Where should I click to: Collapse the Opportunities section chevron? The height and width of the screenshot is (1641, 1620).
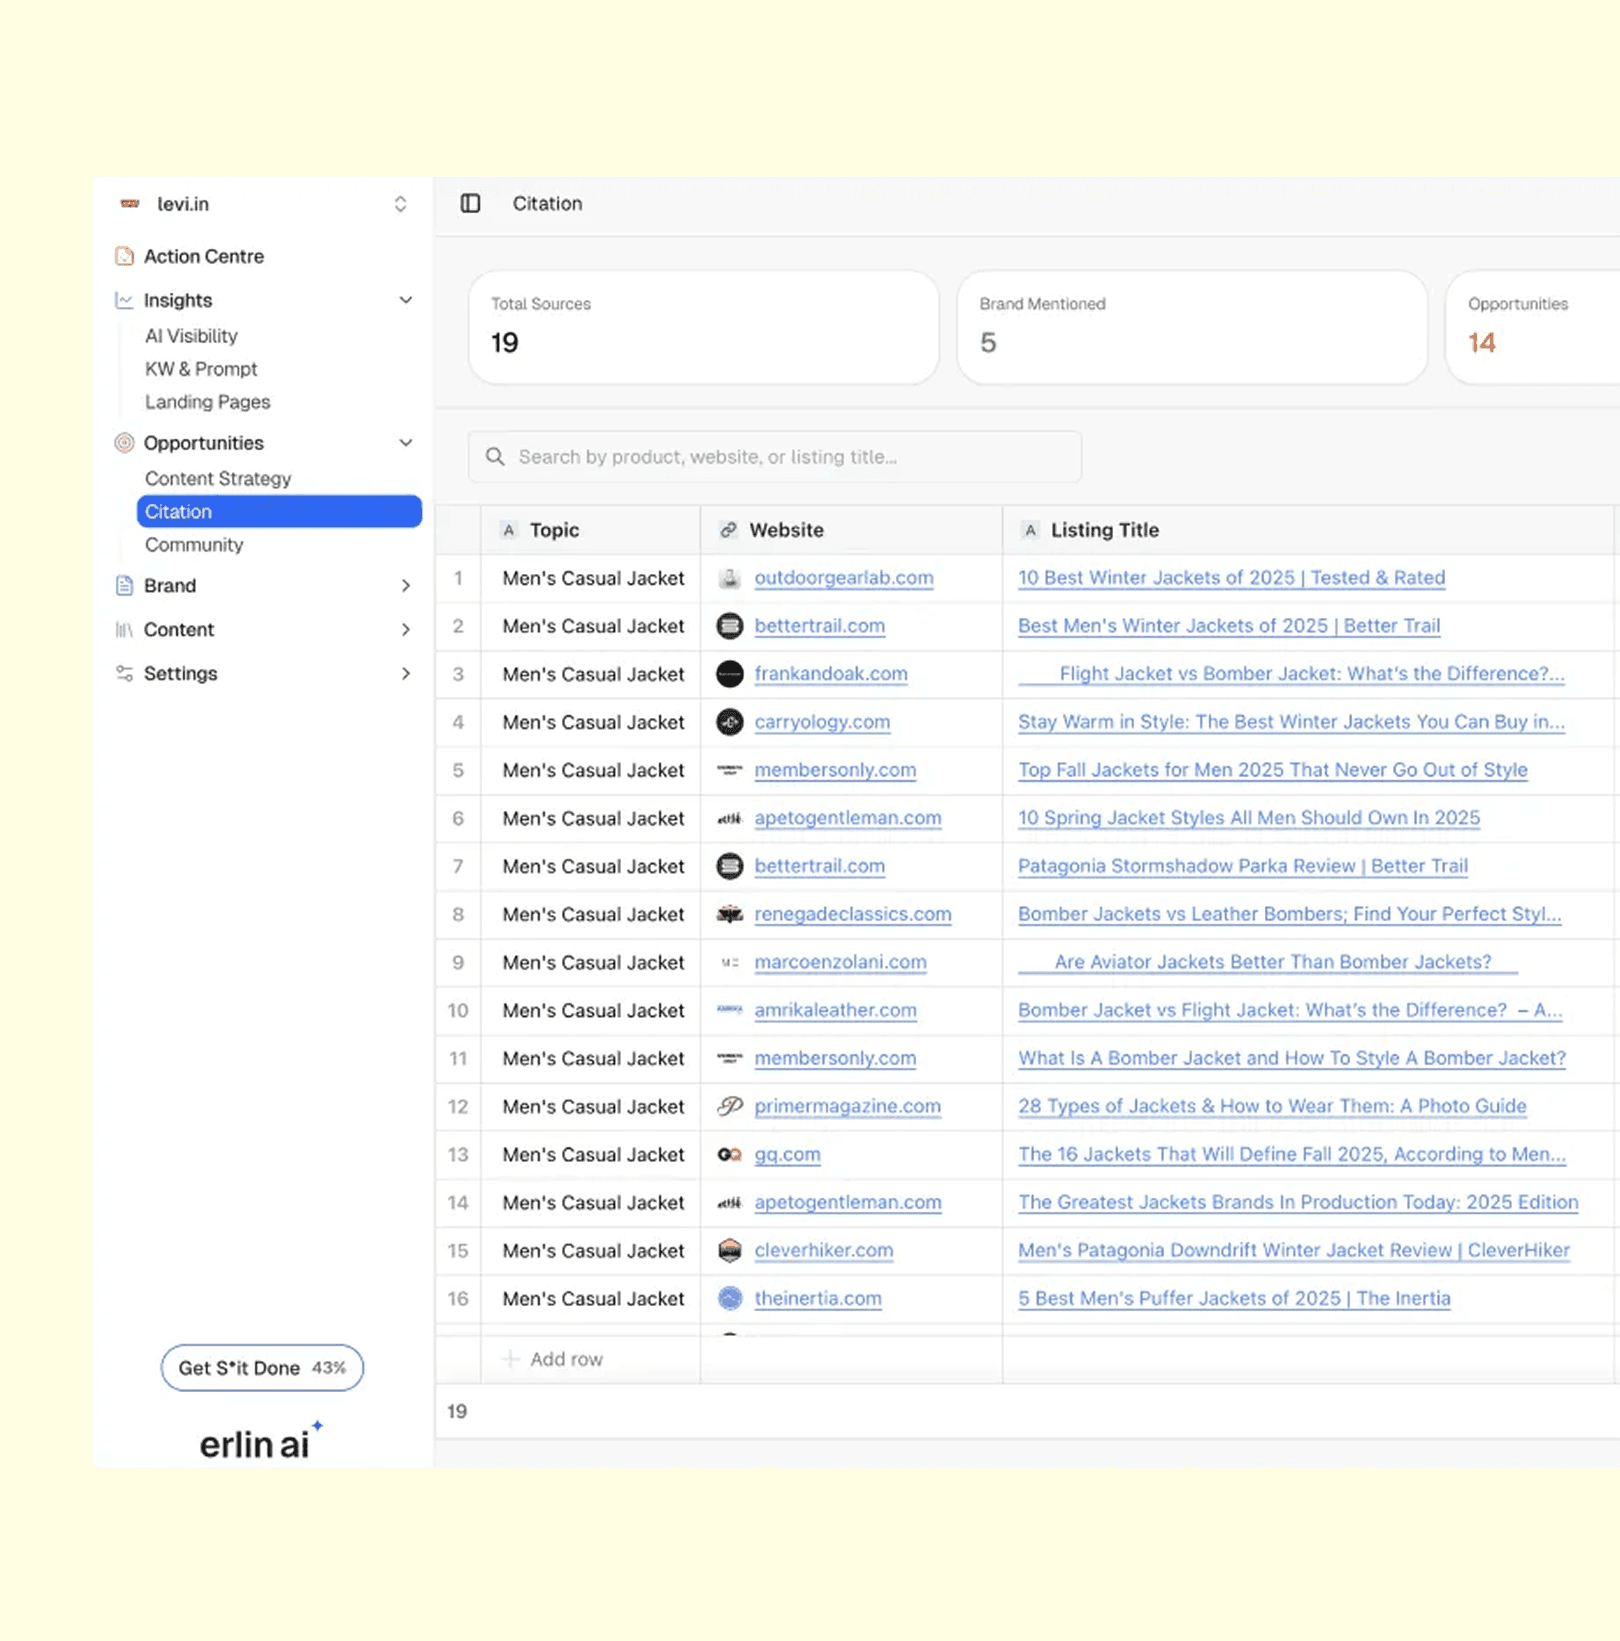click(x=406, y=443)
